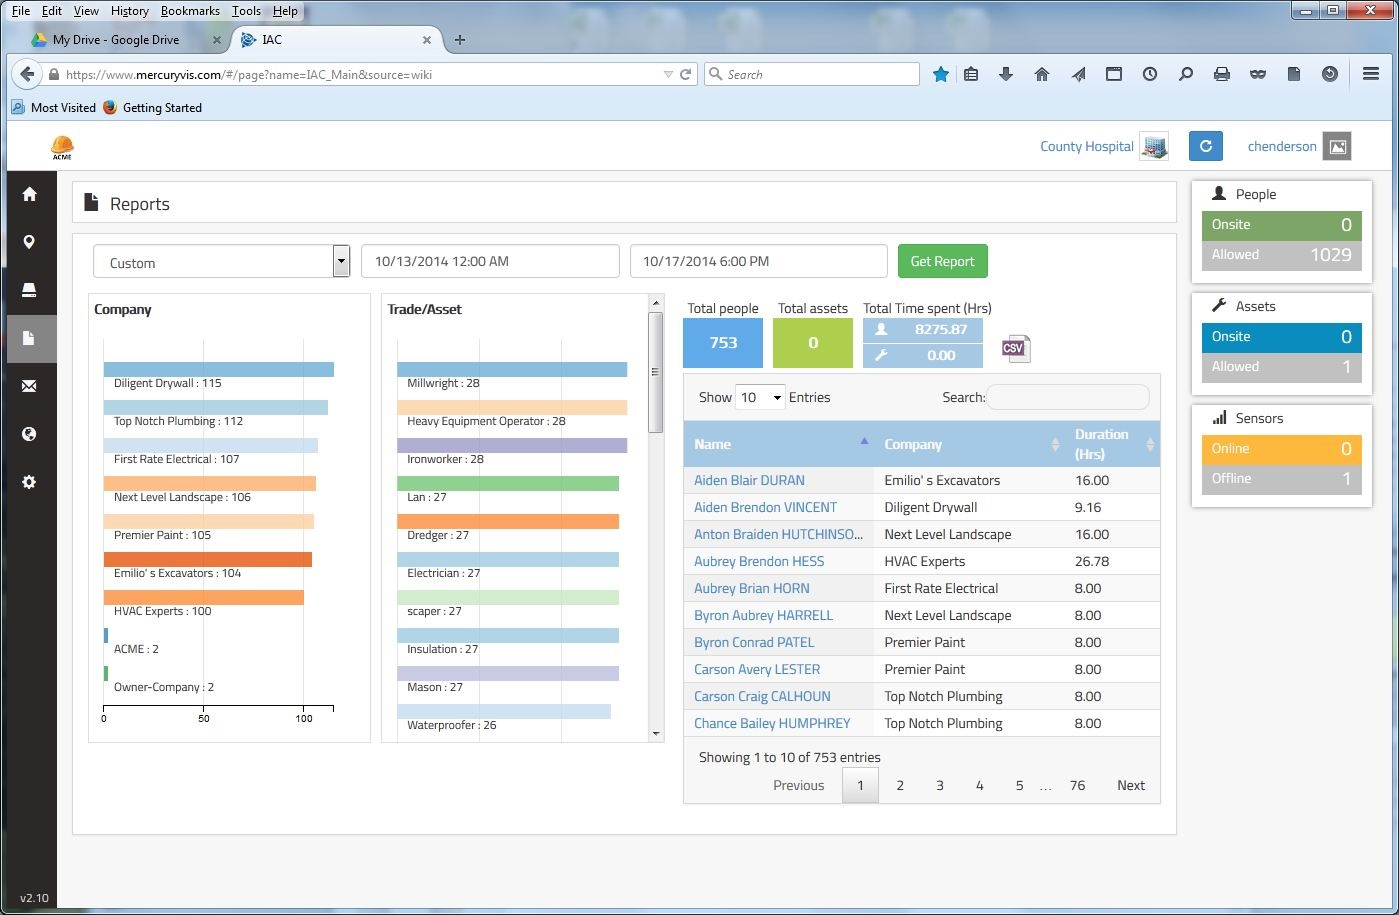Click the drive/device sidebar icon
Image resolution: width=1399 pixels, height=915 pixels.
tap(29, 290)
